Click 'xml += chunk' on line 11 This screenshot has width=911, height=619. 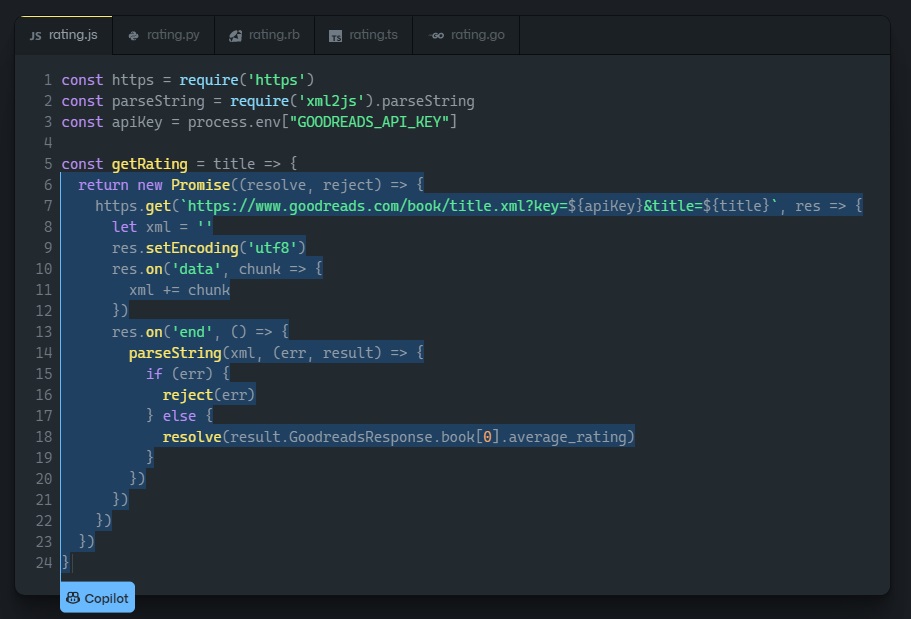[x=180, y=290]
